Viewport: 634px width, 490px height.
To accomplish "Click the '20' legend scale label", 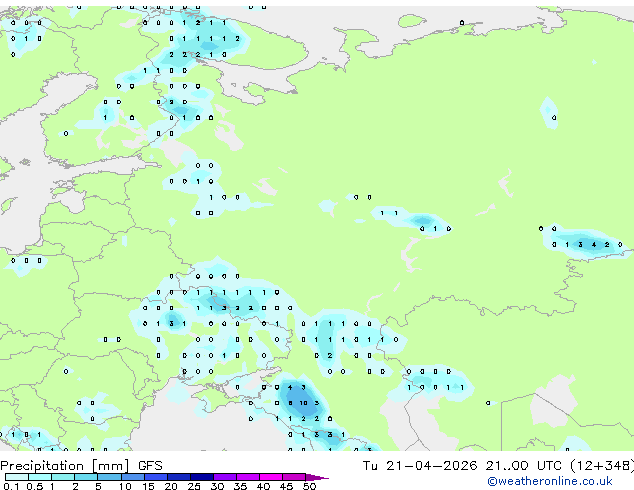I will [x=171, y=486].
